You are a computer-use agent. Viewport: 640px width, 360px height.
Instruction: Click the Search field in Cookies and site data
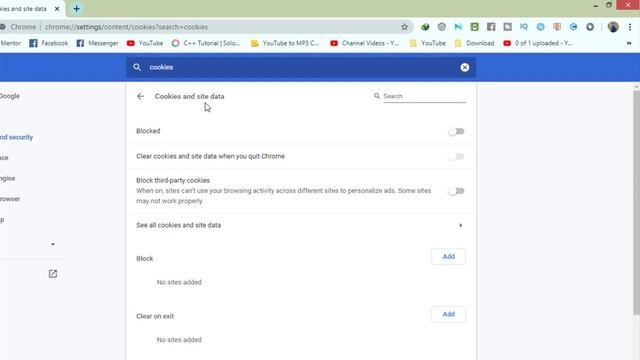[x=424, y=96]
